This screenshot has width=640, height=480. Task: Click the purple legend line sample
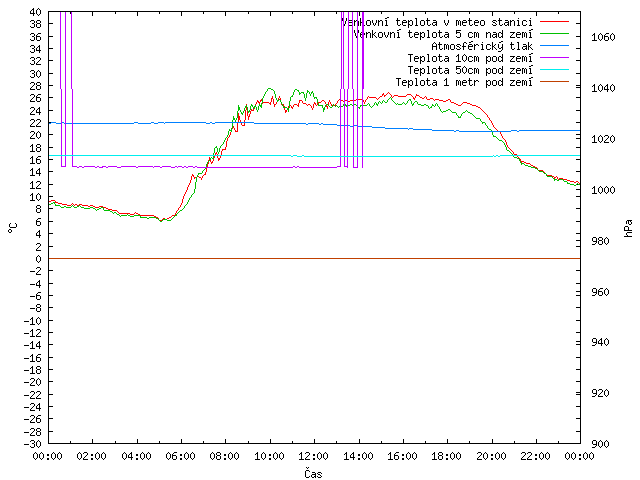pos(554,58)
